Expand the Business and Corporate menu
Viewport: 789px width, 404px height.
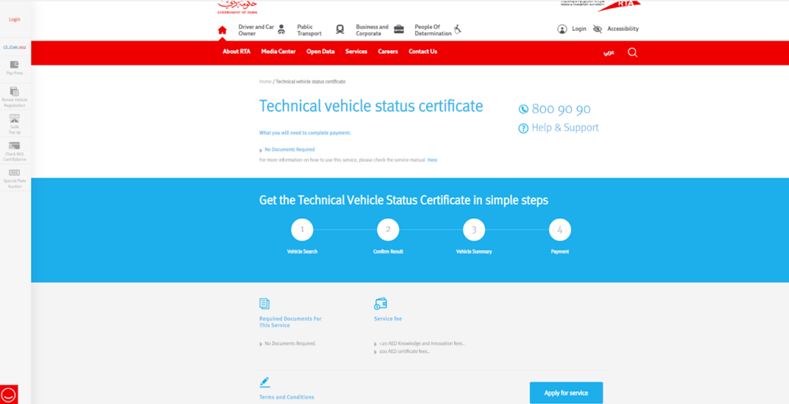click(372, 30)
